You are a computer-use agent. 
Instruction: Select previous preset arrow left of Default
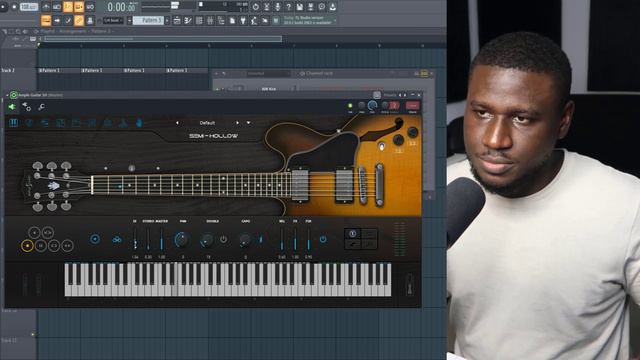coord(177,123)
